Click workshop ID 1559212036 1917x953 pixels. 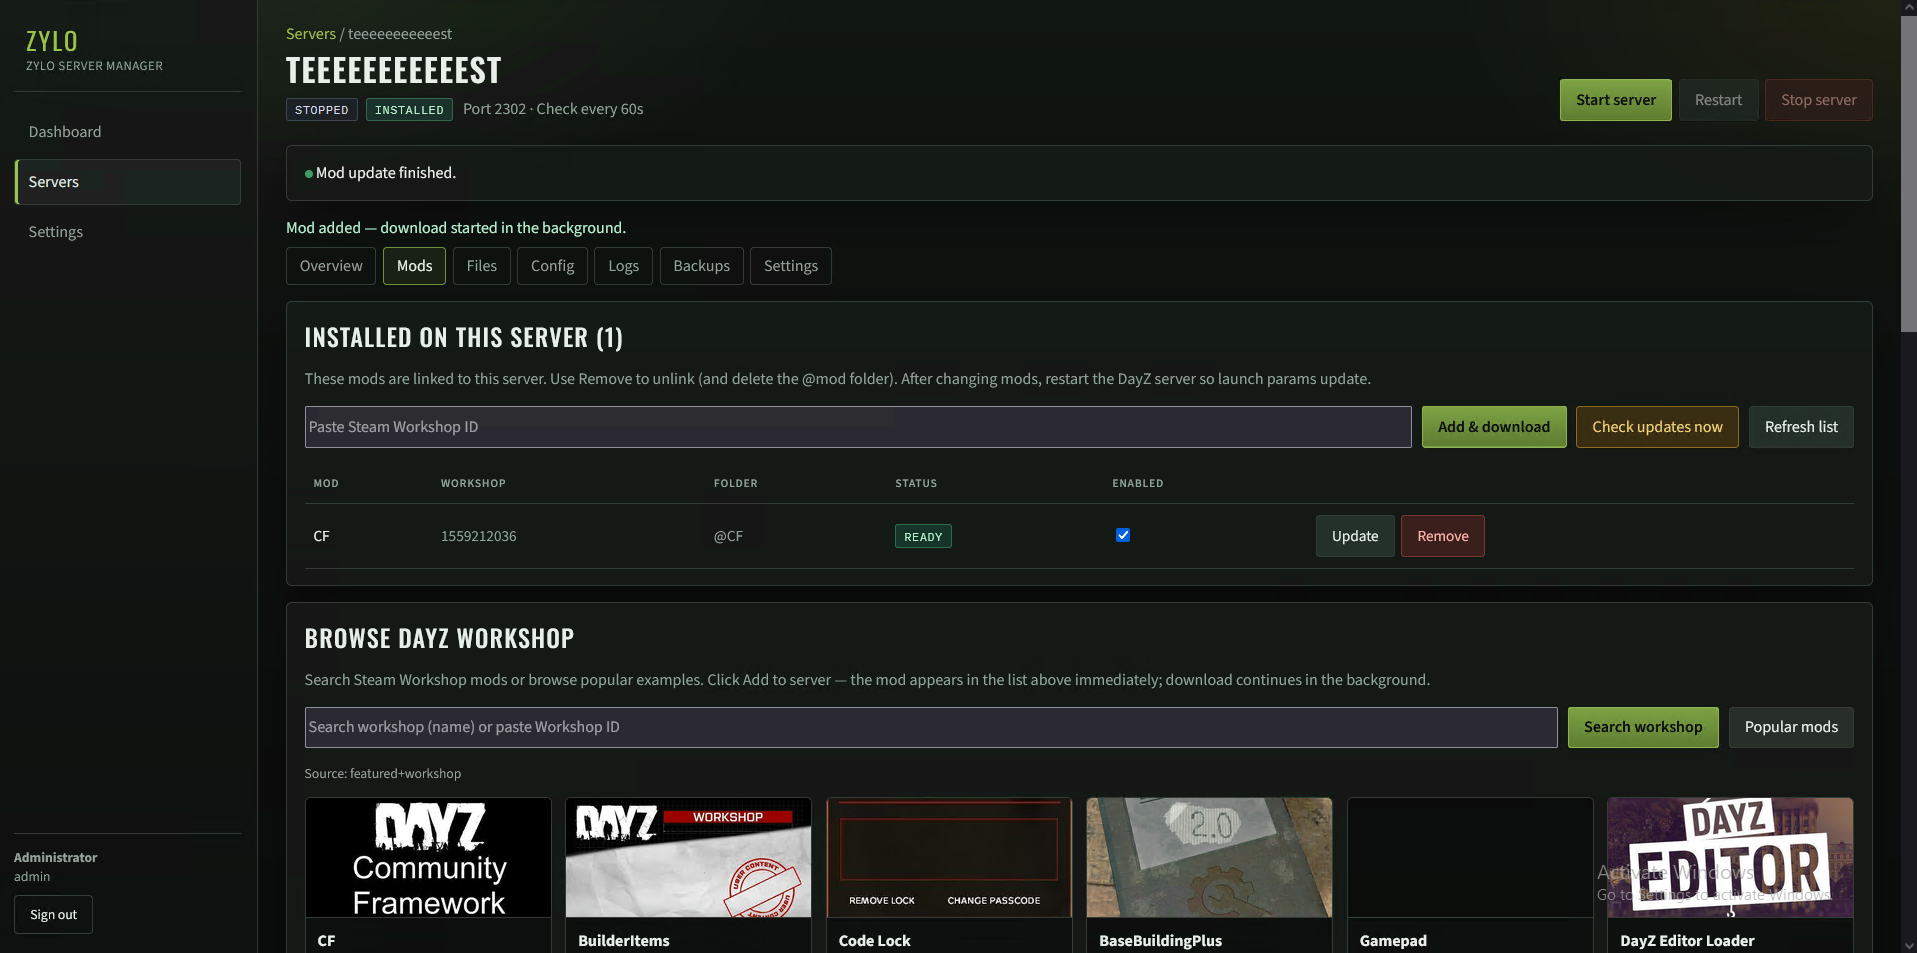tap(479, 536)
